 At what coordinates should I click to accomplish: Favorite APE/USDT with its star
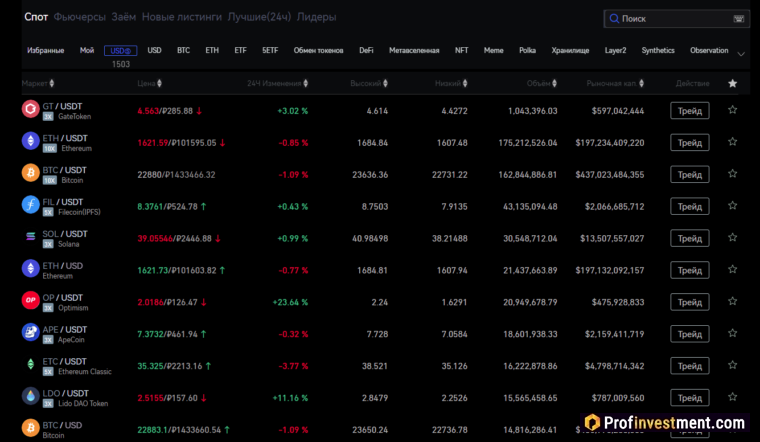tap(732, 333)
